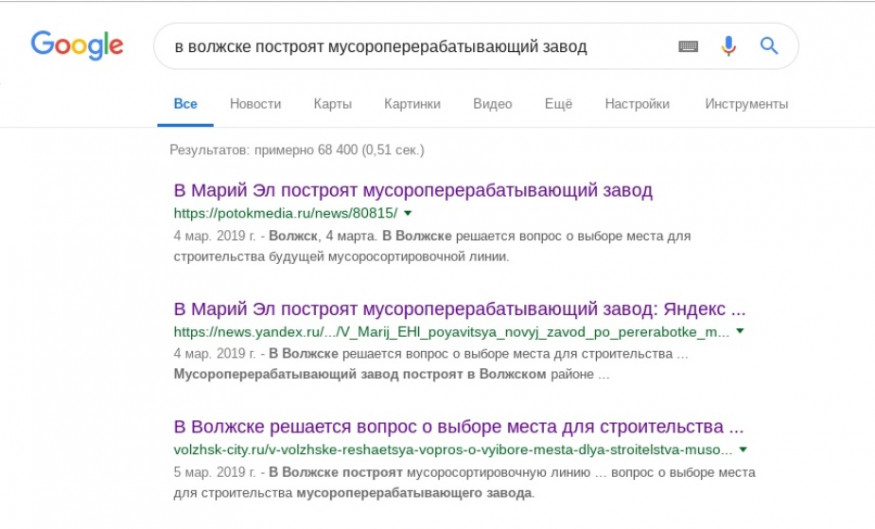Open the Яндекс news result title
The width and height of the screenshot is (875, 529).
(459, 308)
